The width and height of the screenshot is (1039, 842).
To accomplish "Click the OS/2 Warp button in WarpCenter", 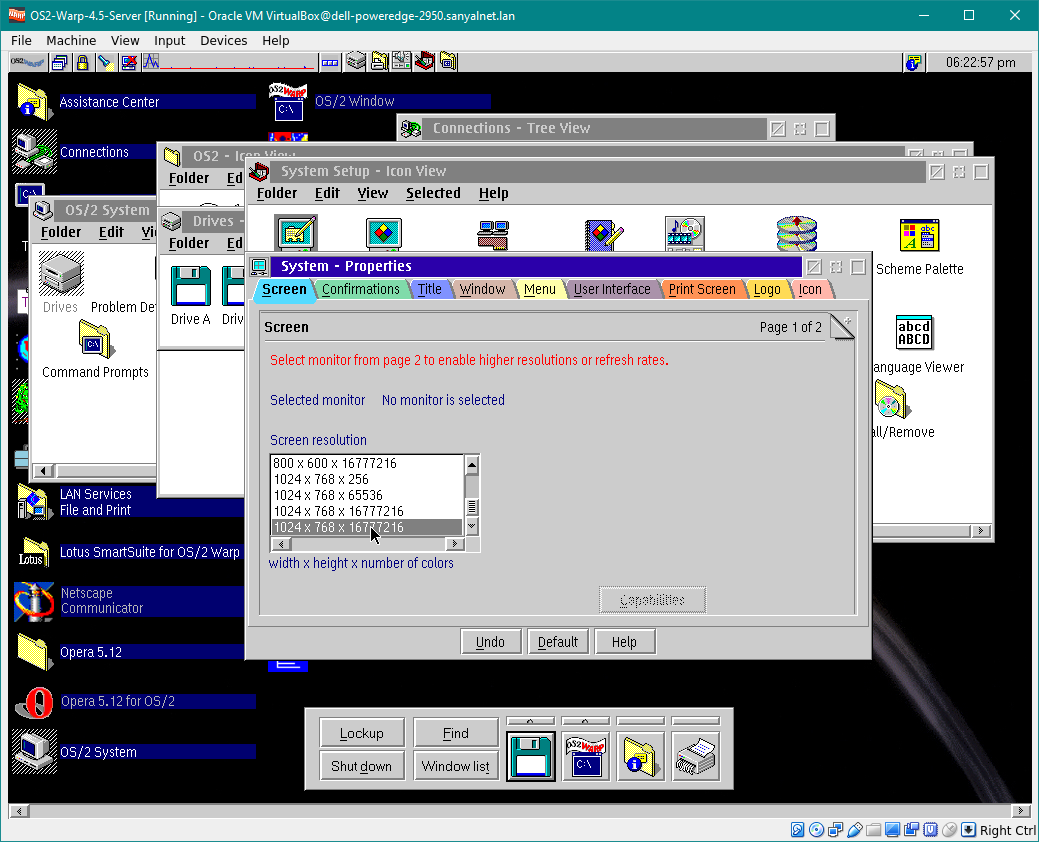I will coord(28,62).
